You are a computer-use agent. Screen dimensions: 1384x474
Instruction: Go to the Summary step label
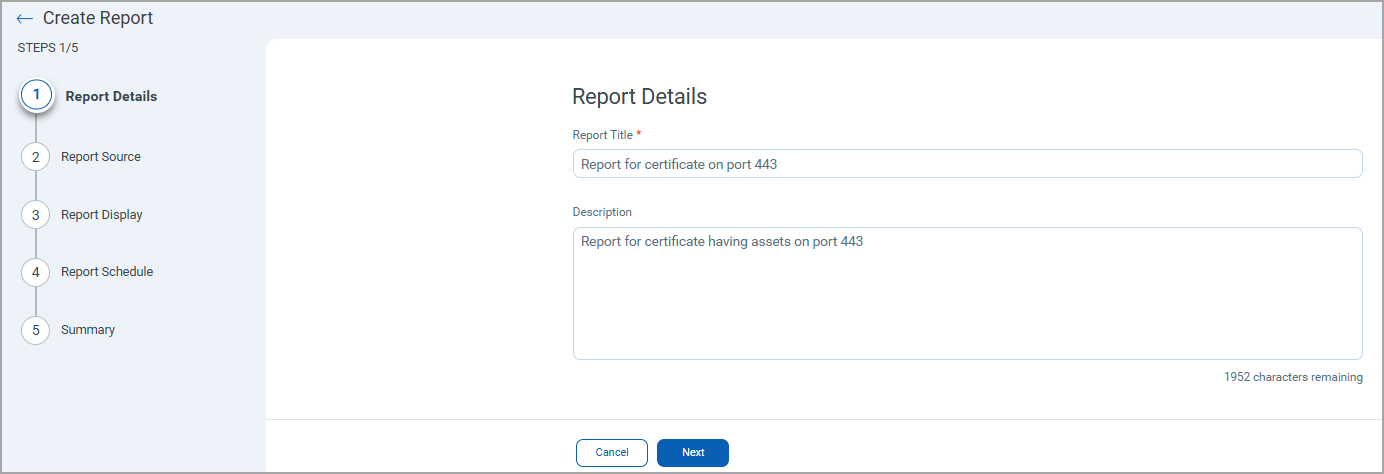(88, 330)
